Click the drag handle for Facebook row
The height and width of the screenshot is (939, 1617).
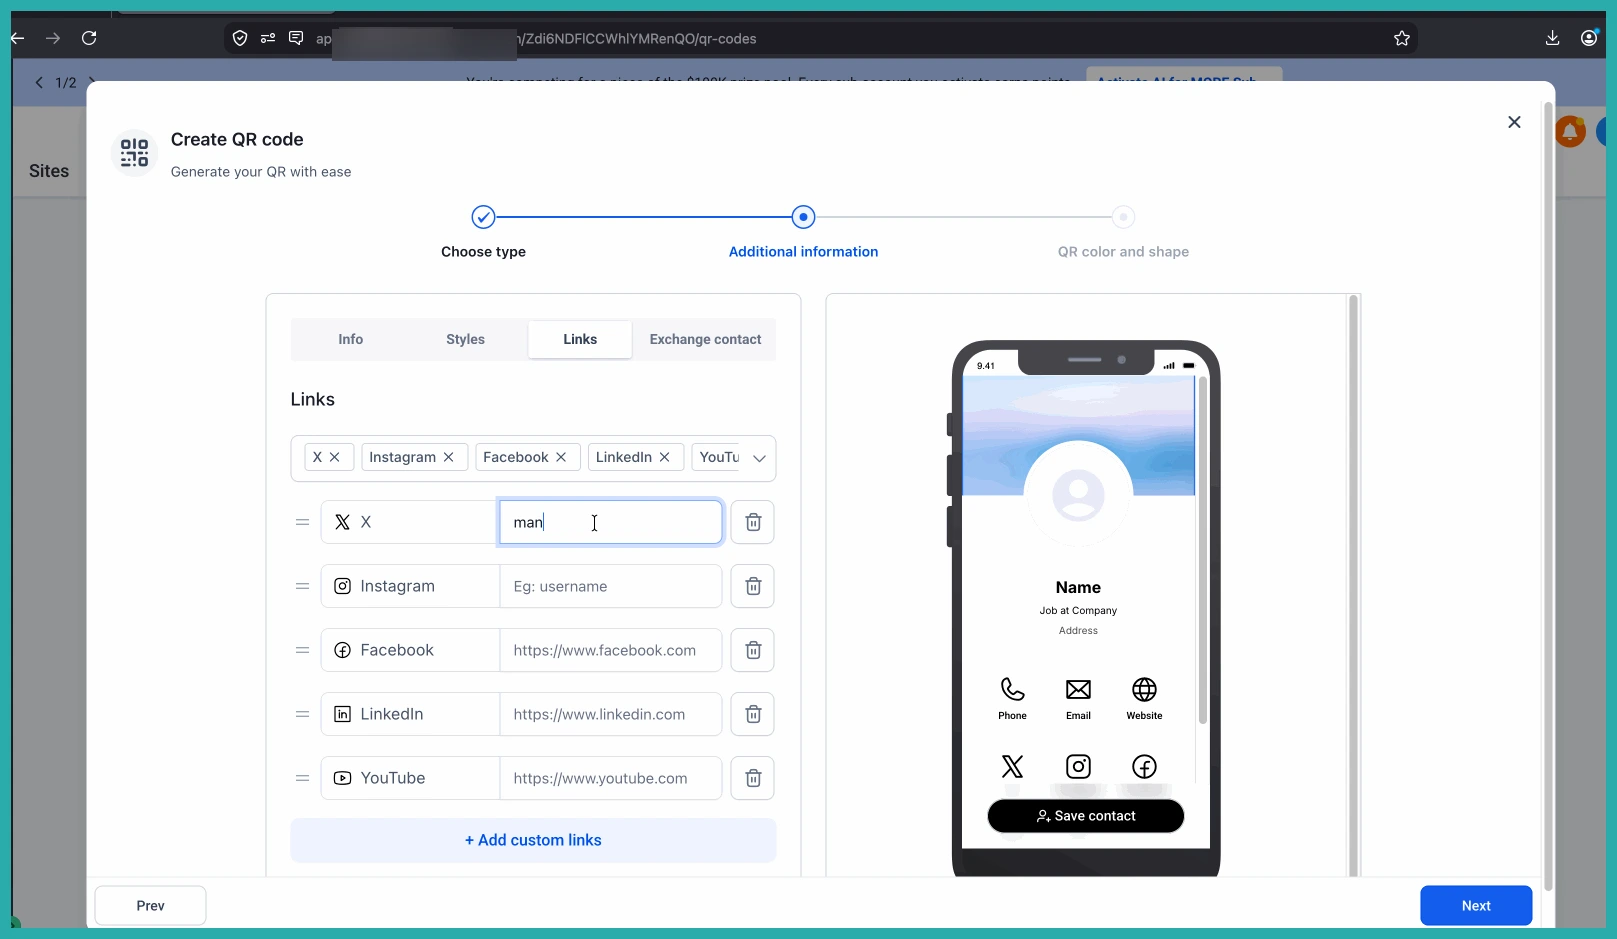(x=302, y=650)
